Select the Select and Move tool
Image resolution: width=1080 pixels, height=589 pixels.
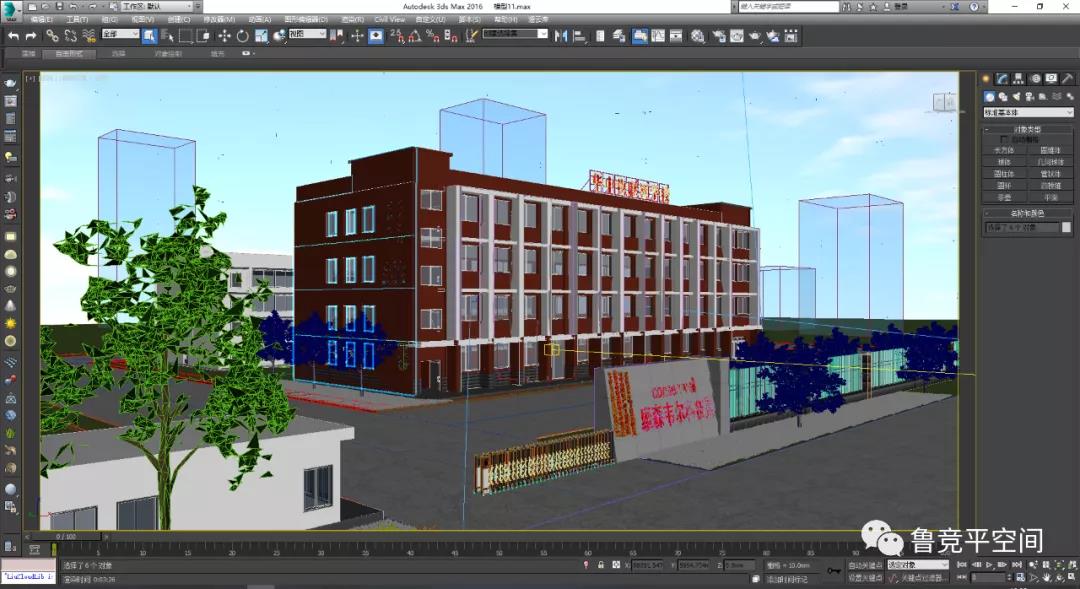(223, 36)
